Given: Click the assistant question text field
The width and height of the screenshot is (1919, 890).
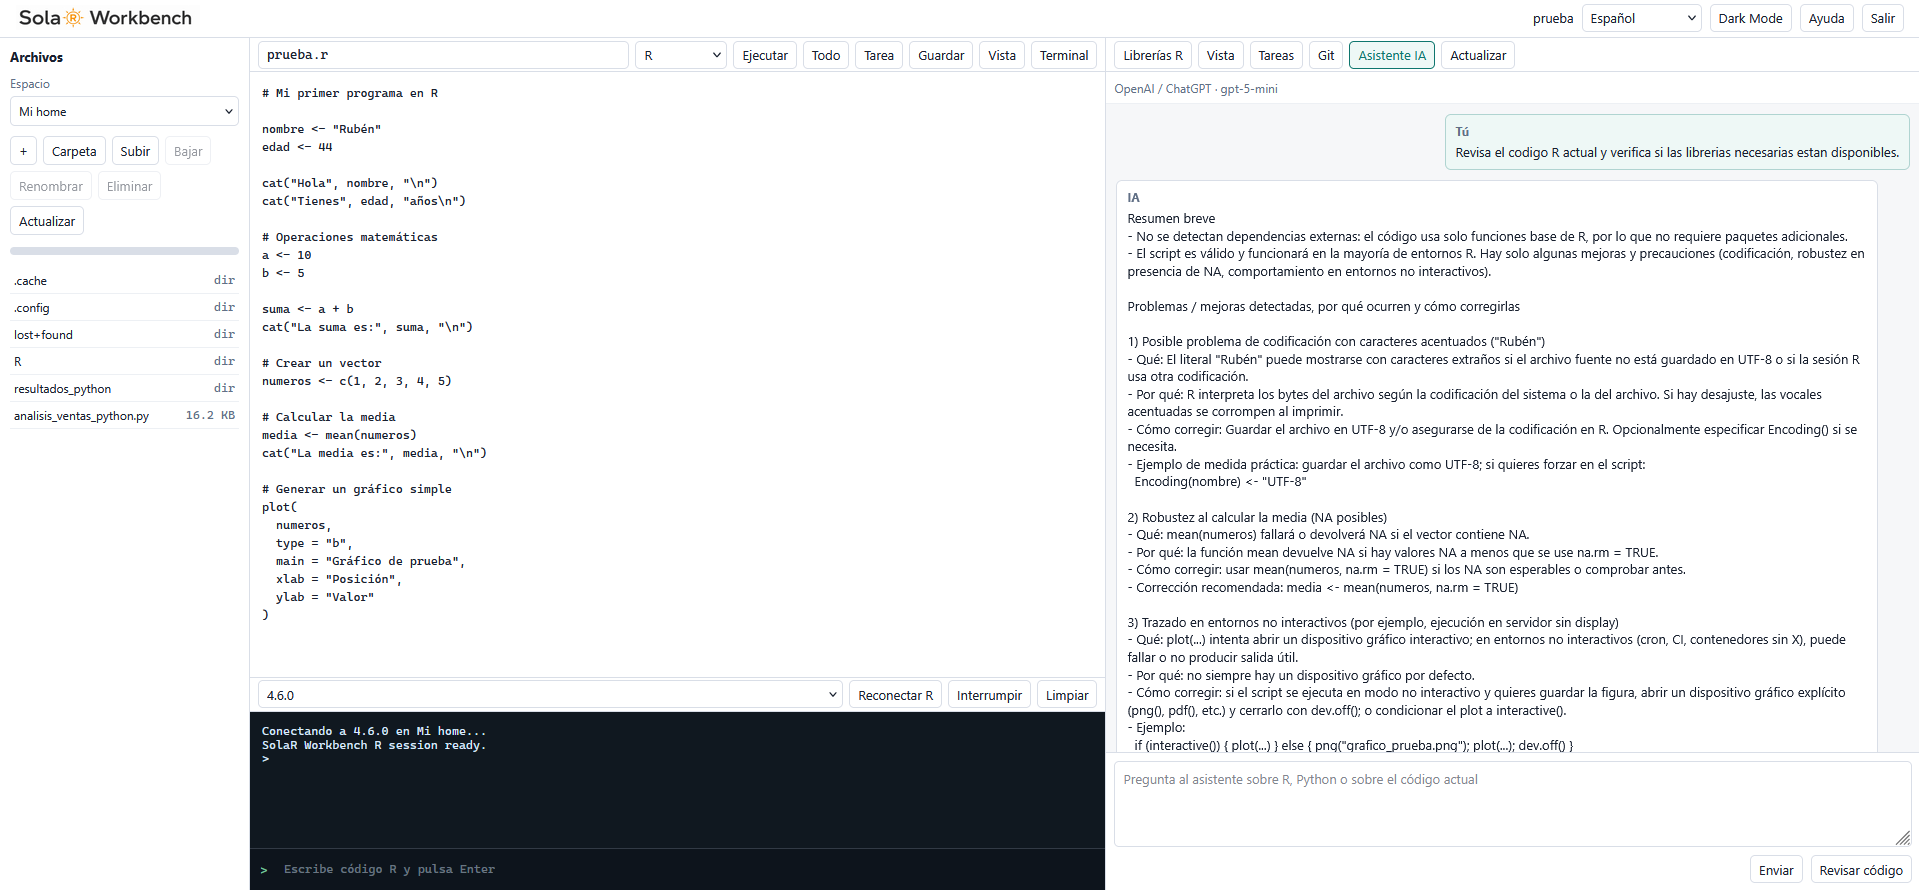Looking at the screenshot, I should tap(1512, 804).
